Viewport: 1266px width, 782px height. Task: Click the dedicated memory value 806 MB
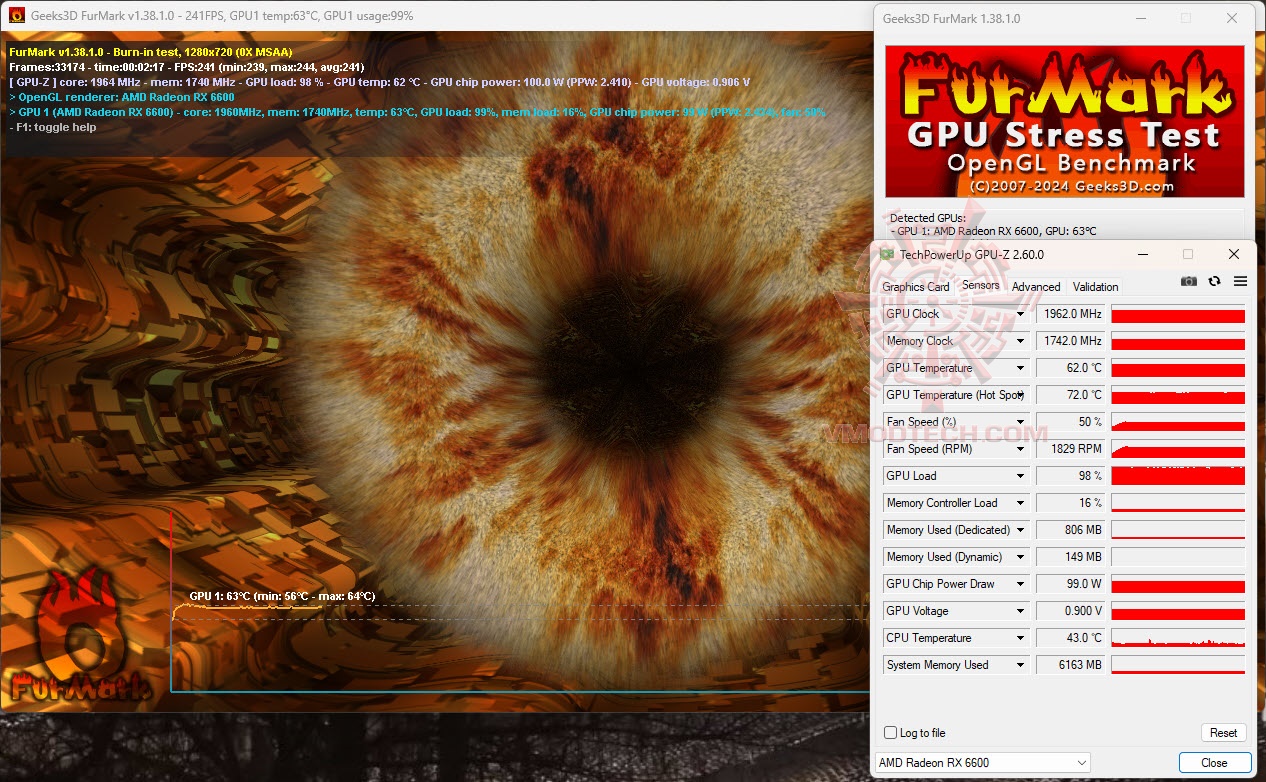(1071, 530)
